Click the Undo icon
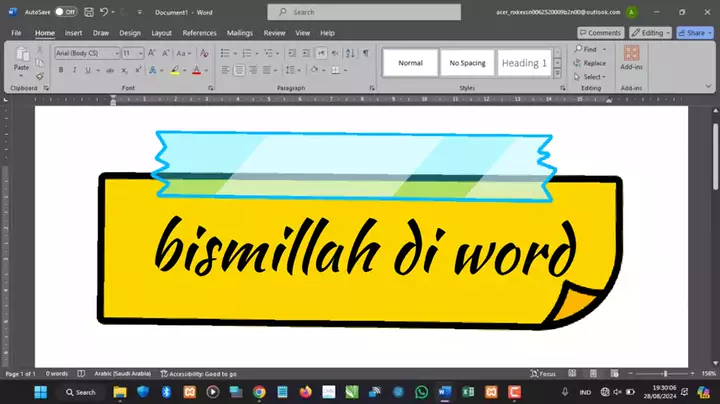720x404 pixels. coord(105,12)
